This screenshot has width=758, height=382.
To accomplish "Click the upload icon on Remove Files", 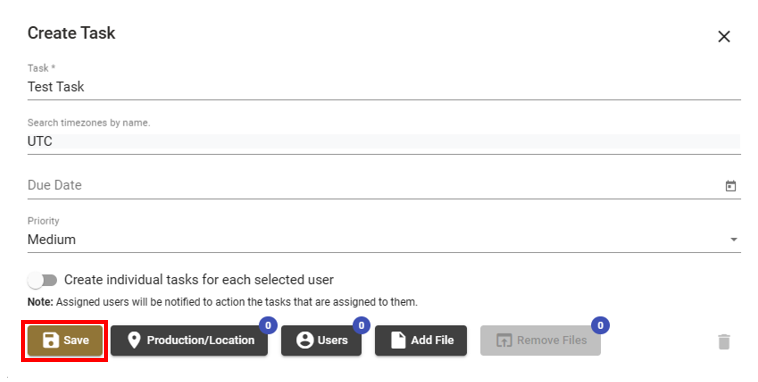I will pyautogui.click(x=504, y=340).
